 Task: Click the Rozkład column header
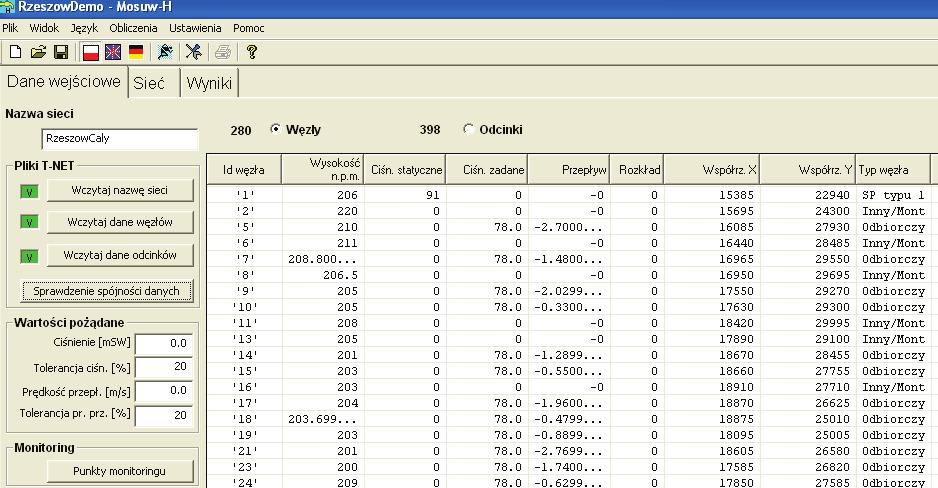[636, 170]
